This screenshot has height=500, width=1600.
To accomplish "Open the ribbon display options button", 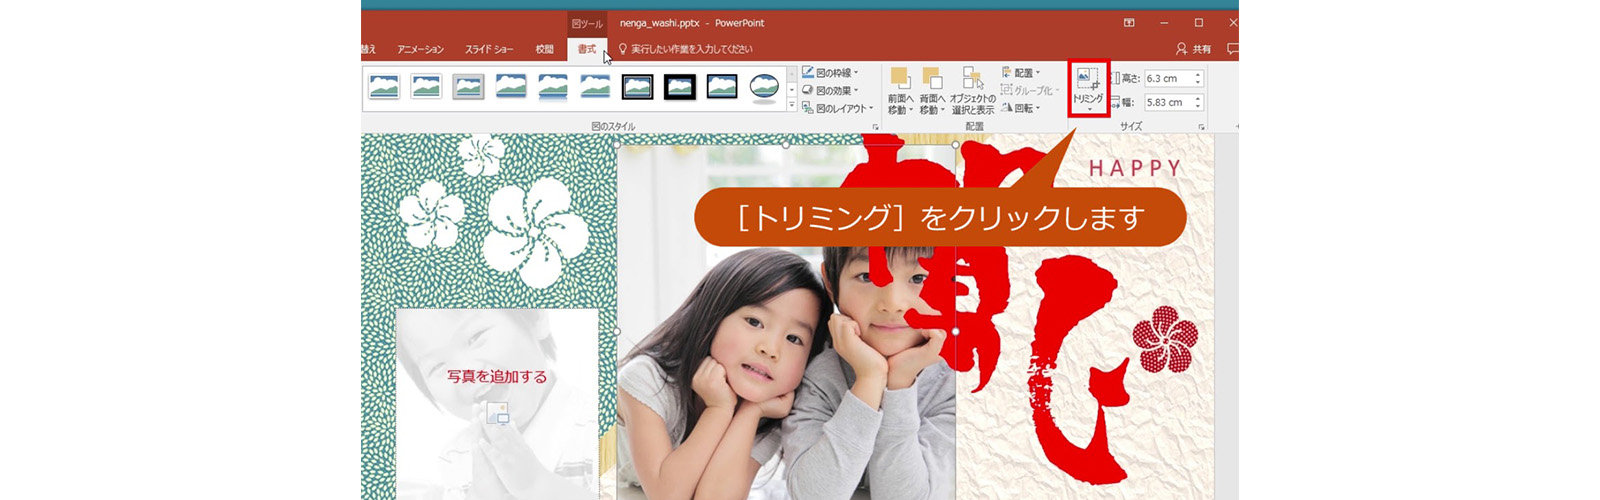I will click(x=1129, y=23).
